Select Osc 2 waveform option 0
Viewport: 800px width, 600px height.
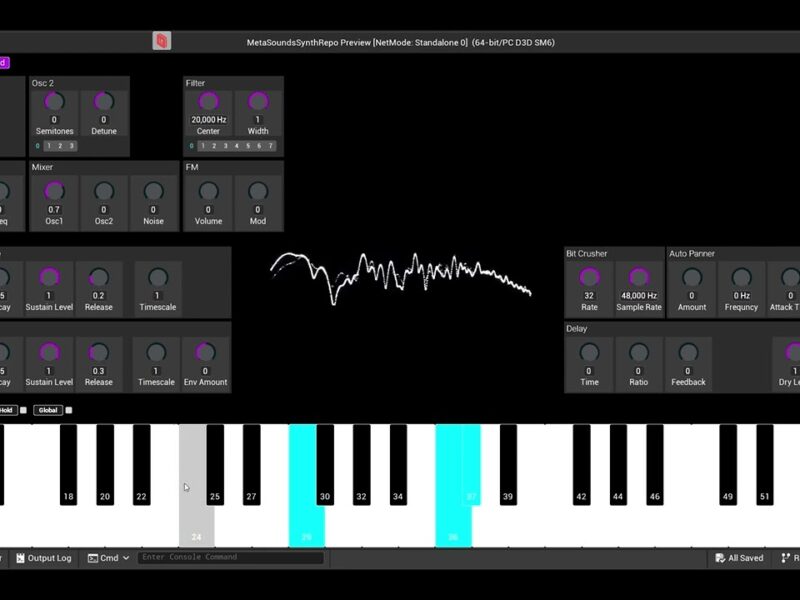(x=37, y=146)
